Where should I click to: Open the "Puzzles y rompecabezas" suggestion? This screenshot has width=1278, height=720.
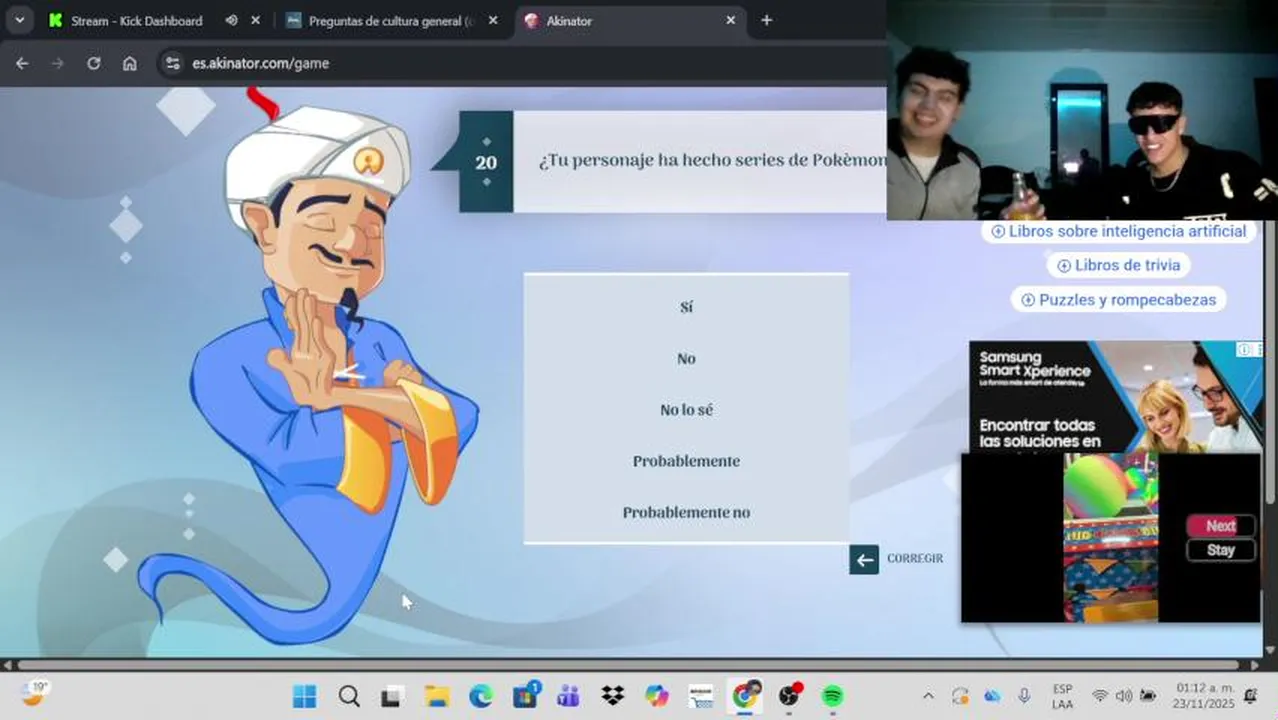(1119, 299)
